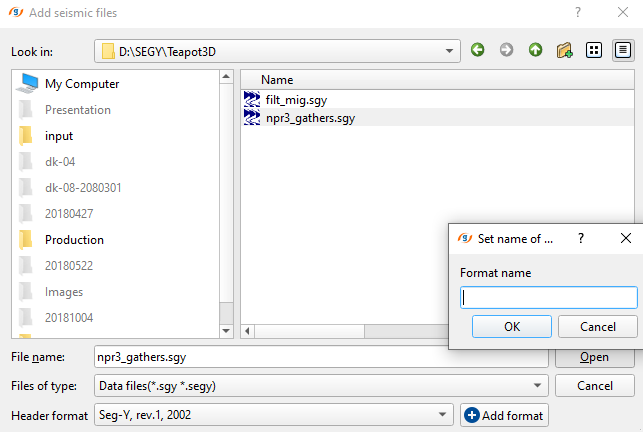Open the Look in path dropdown
This screenshot has height=432, width=643.
pyautogui.click(x=450, y=51)
